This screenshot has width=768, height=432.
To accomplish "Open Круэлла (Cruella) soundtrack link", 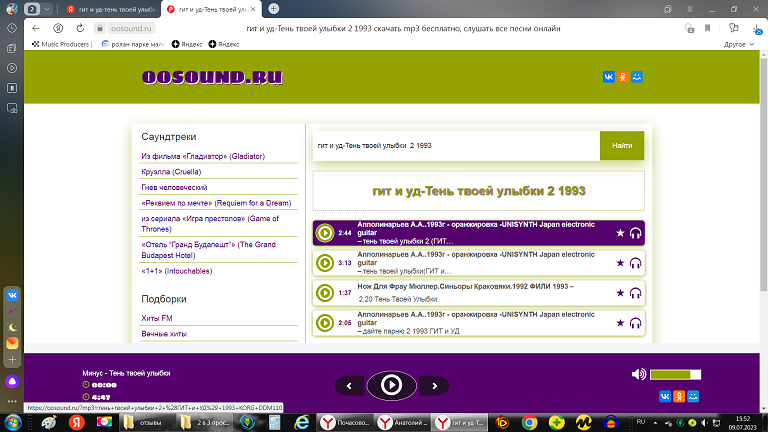I will coord(171,172).
